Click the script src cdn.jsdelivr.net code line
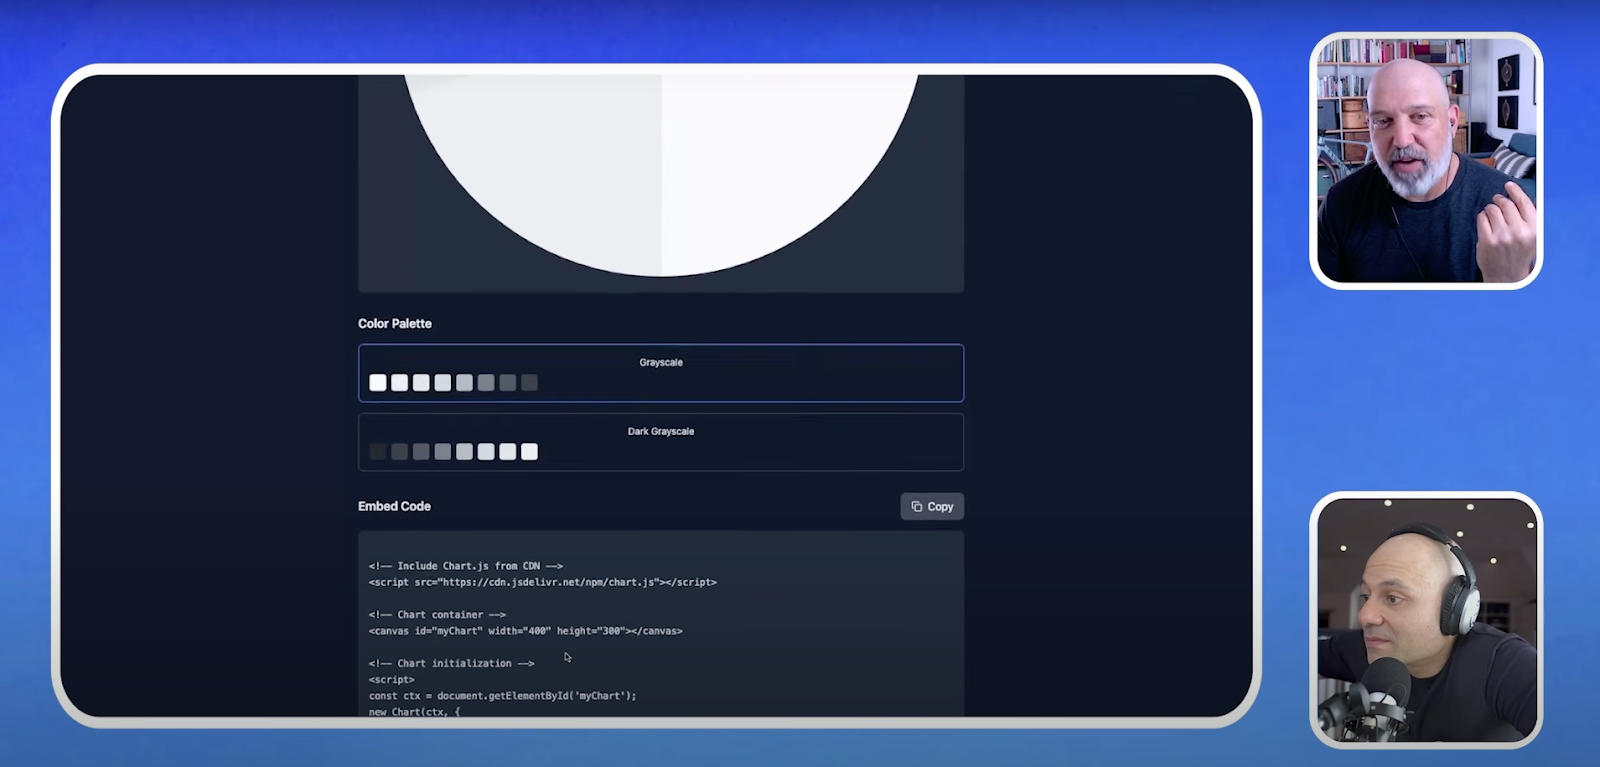This screenshot has width=1600, height=767. click(543, 582)
